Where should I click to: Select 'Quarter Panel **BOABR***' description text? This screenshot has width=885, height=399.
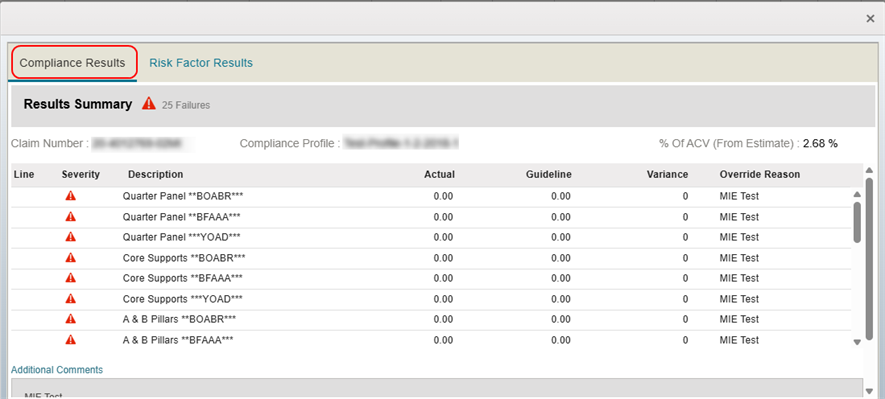click(x=183, y=196)
